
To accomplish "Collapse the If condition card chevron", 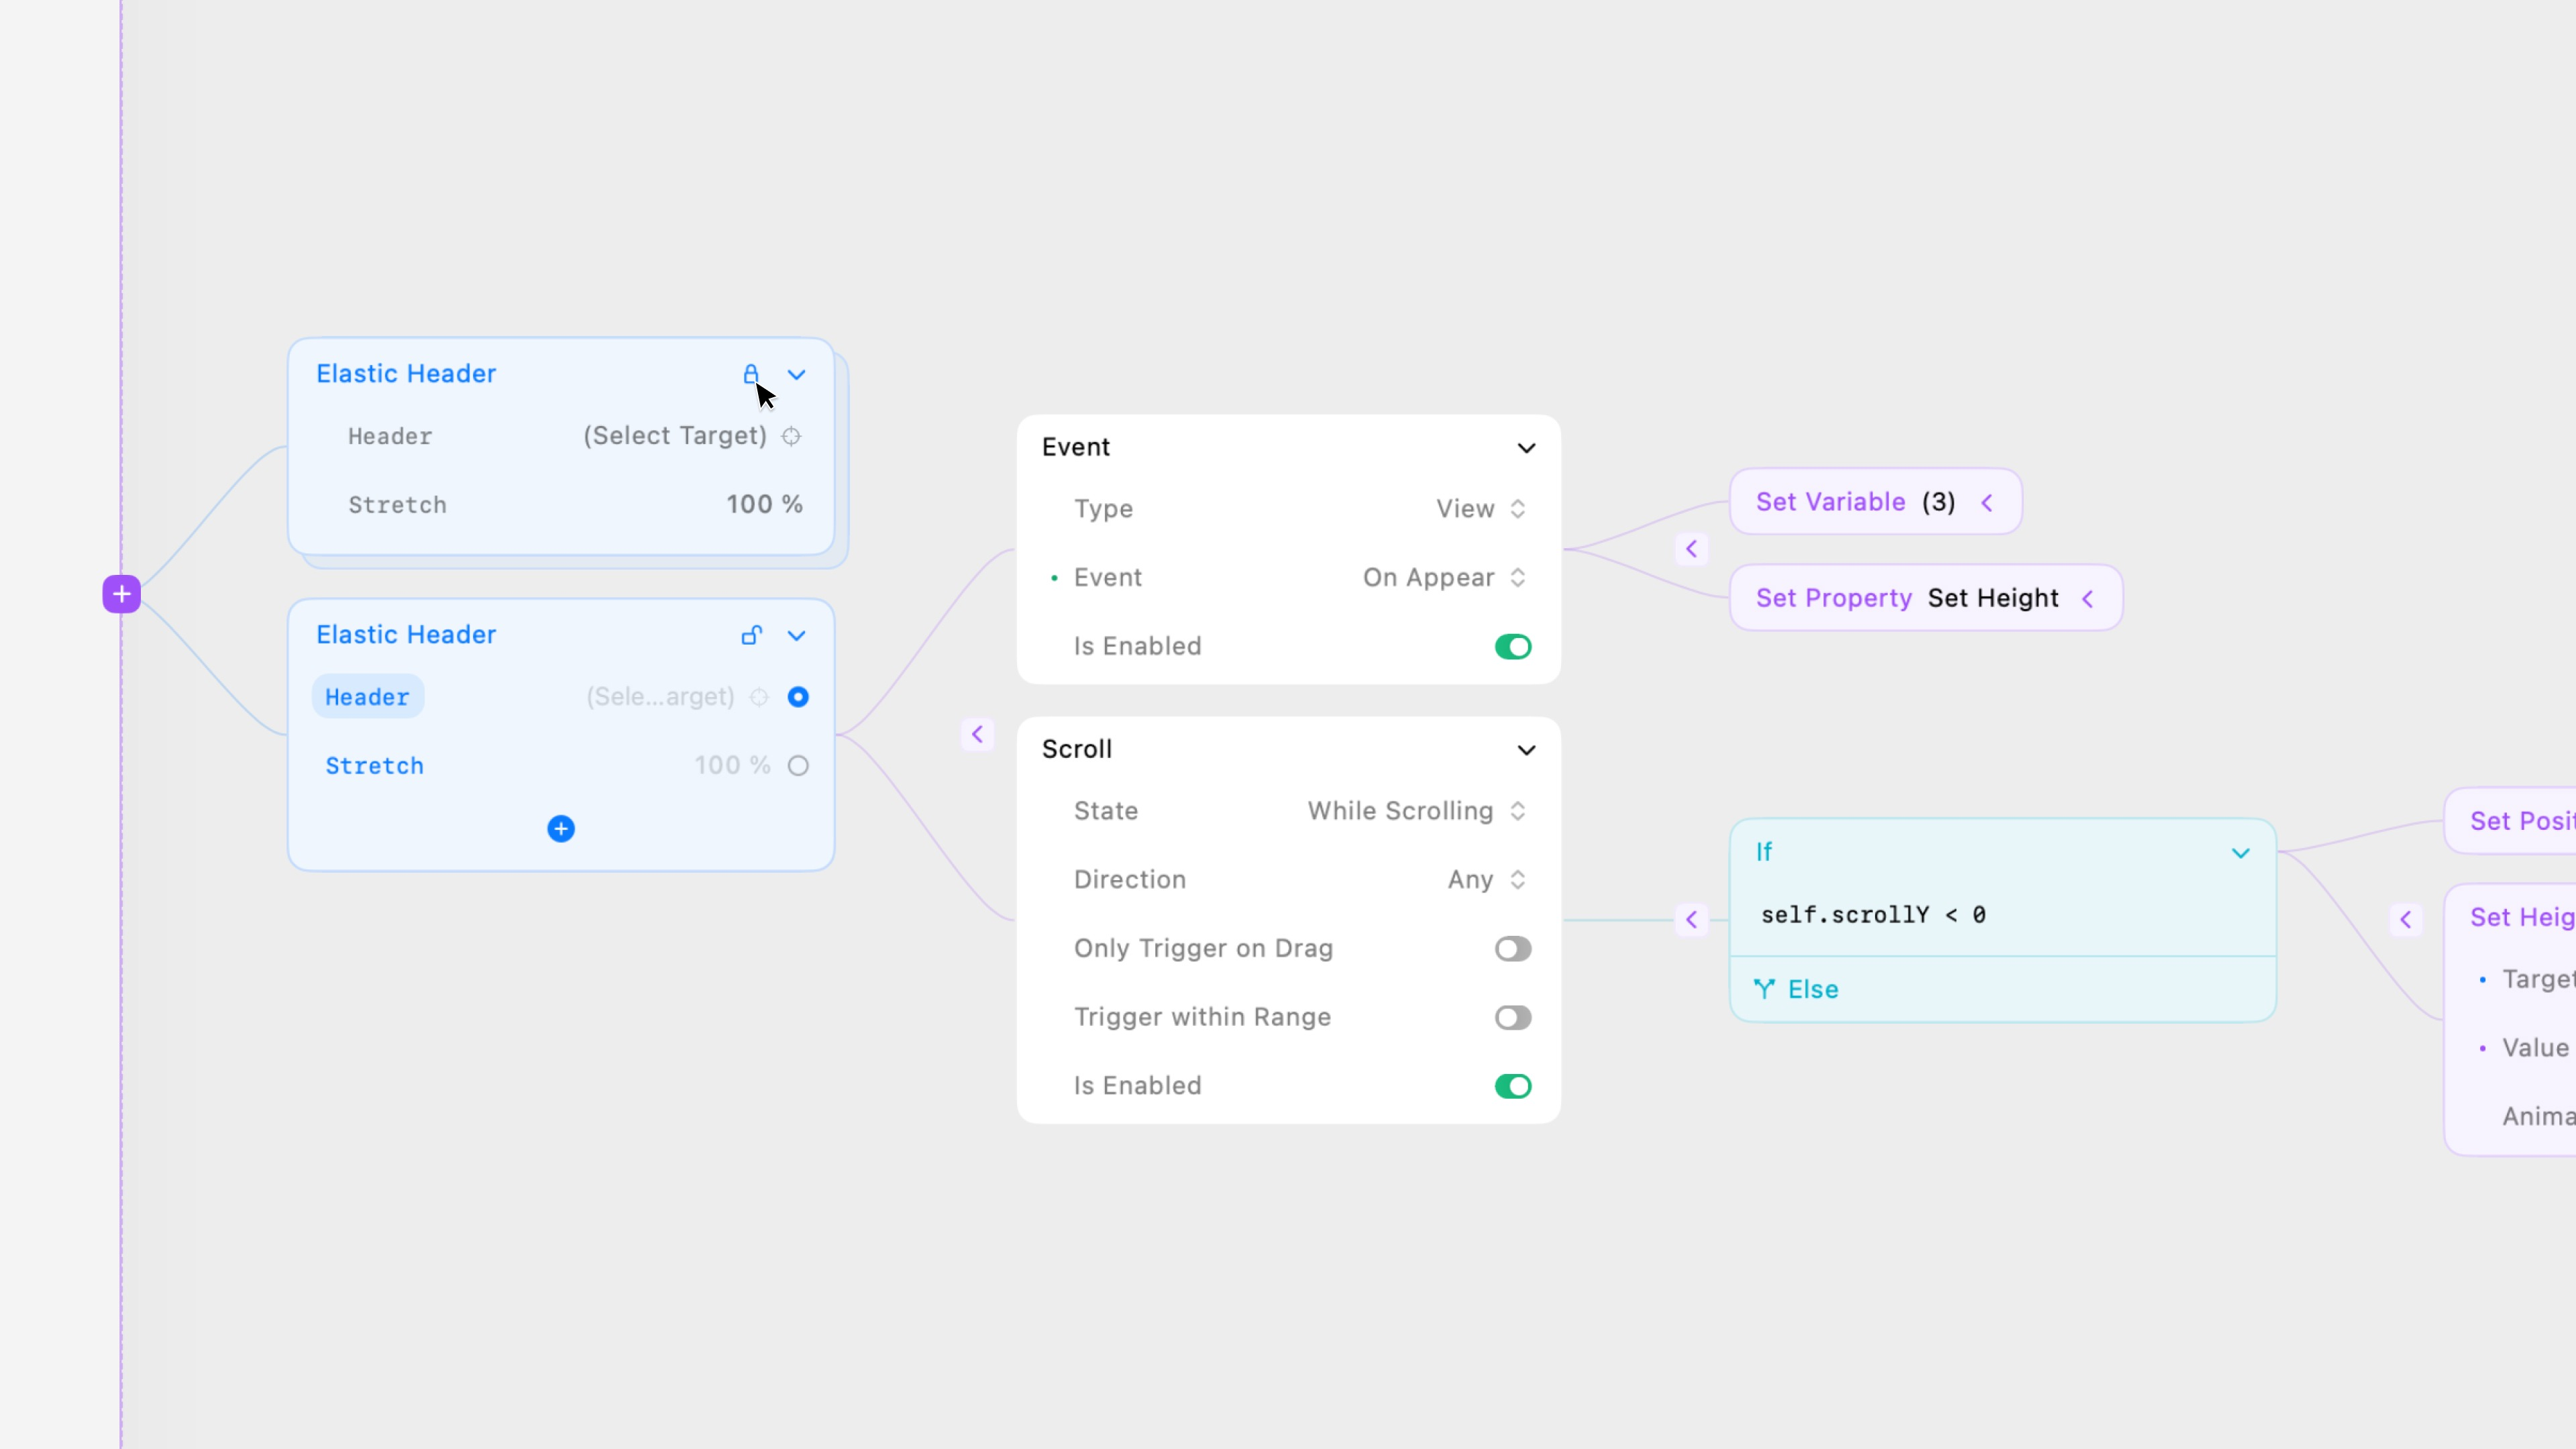I will click(x=2240, y=853).
